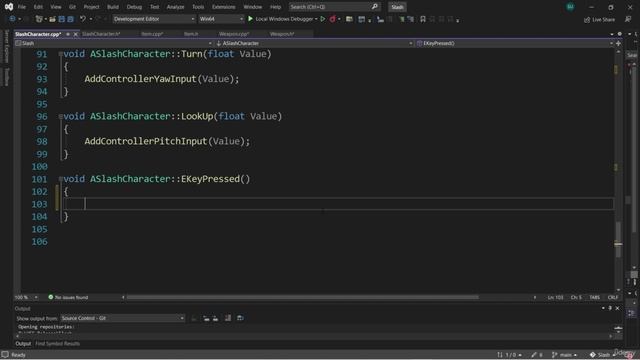
Task: Open Live Share
Action: click(599, 19)
